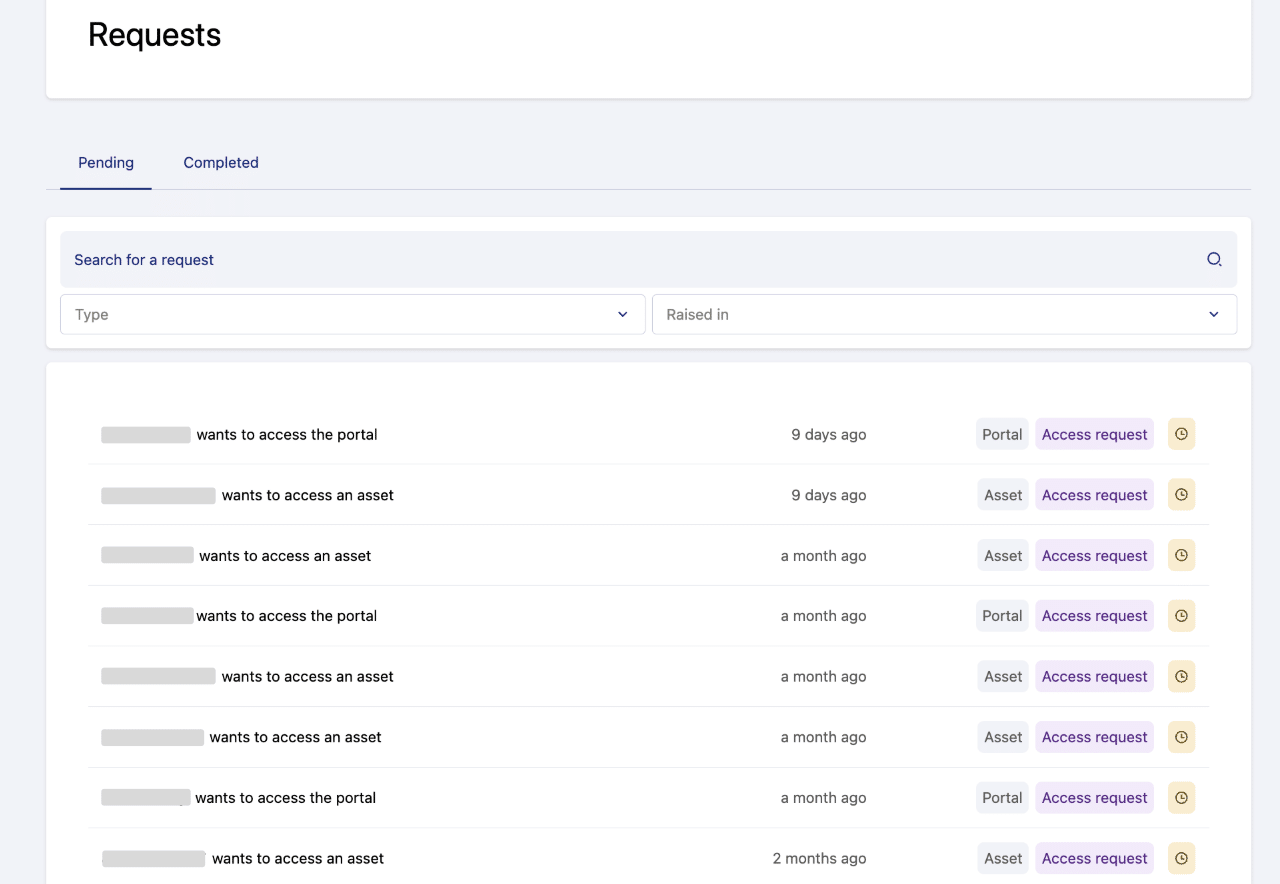Image resolution: width=1280 pixels, height=884 pixels.
Task: Click pending clock icon on seventh request row
Action: pyautogui.click(x=1181, y=797)
